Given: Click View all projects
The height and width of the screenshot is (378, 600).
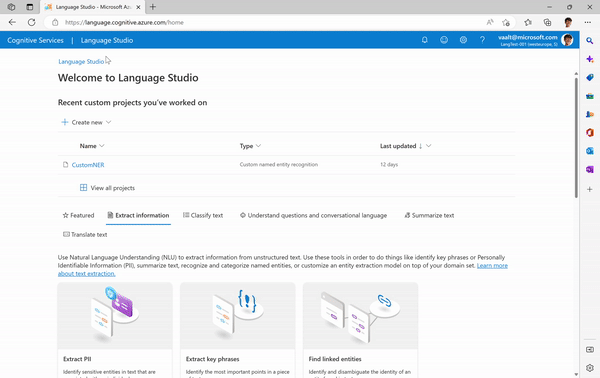Looking at the screenshot, I should tap(107, 188).
